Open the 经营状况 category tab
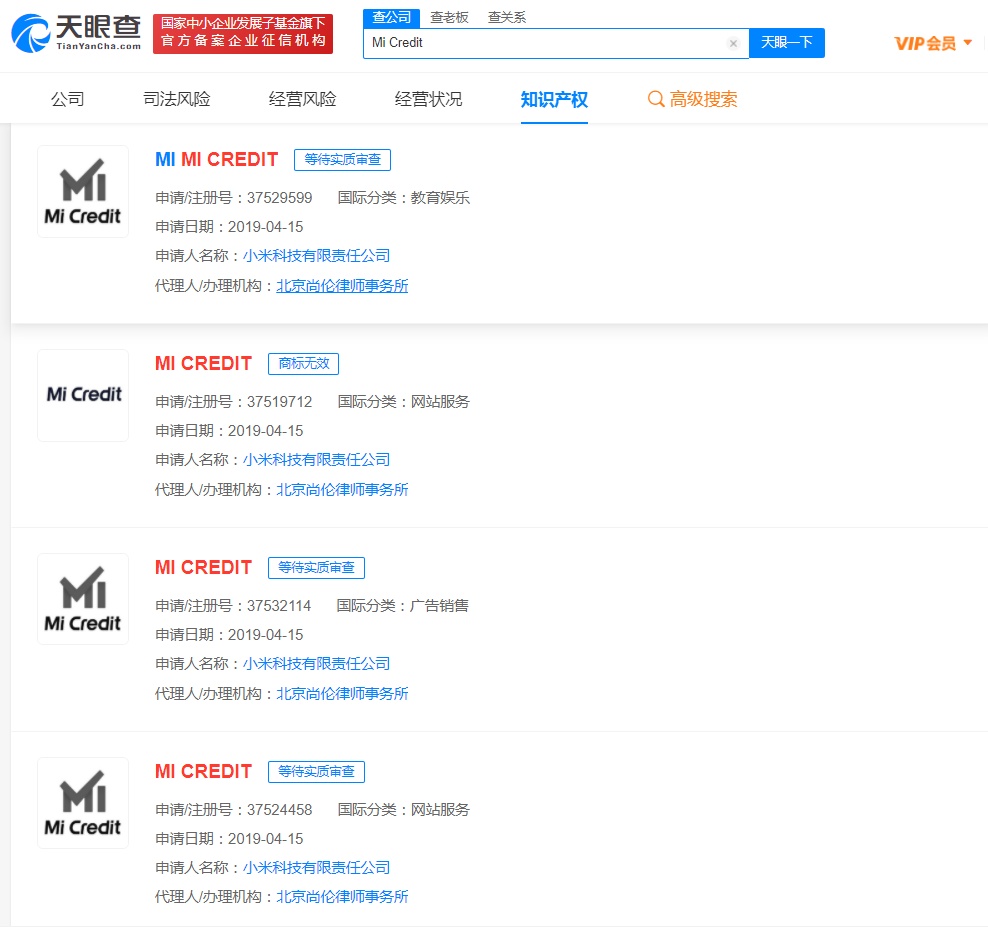 coord(428,99)
